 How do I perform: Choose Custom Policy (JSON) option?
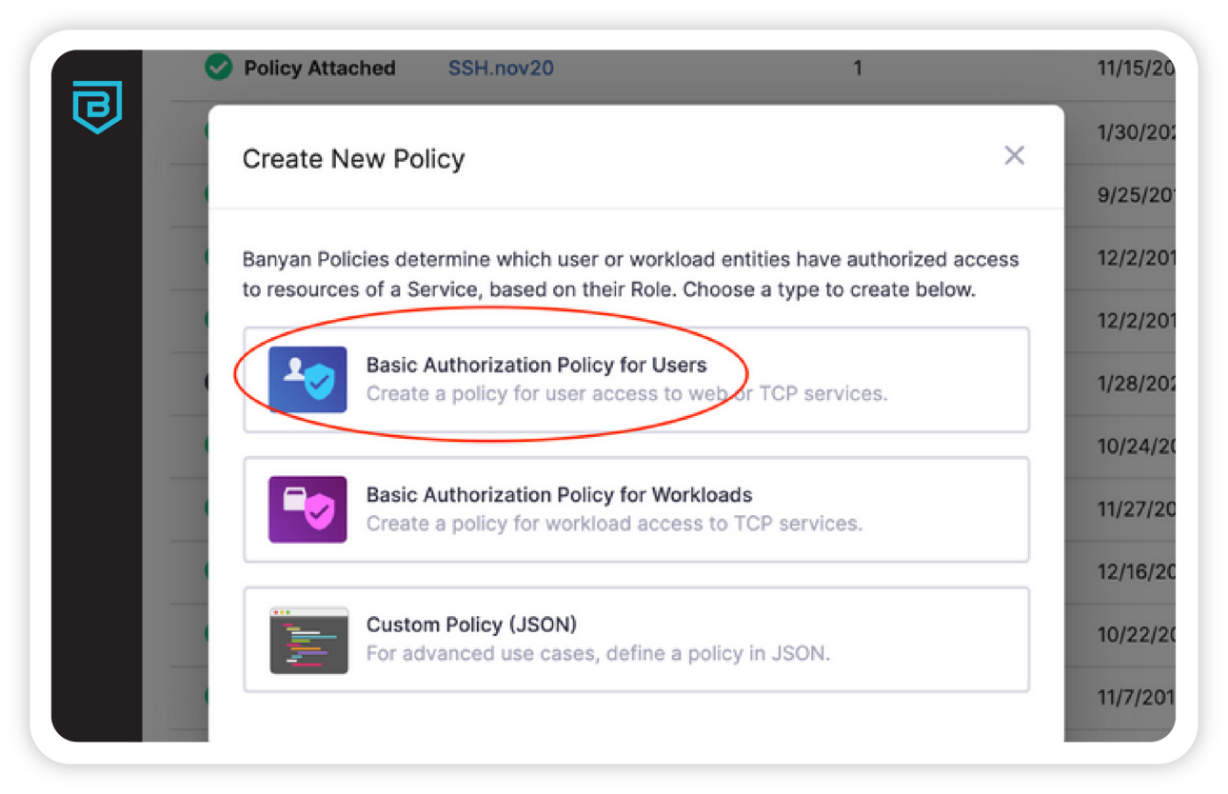pos(636,639)
